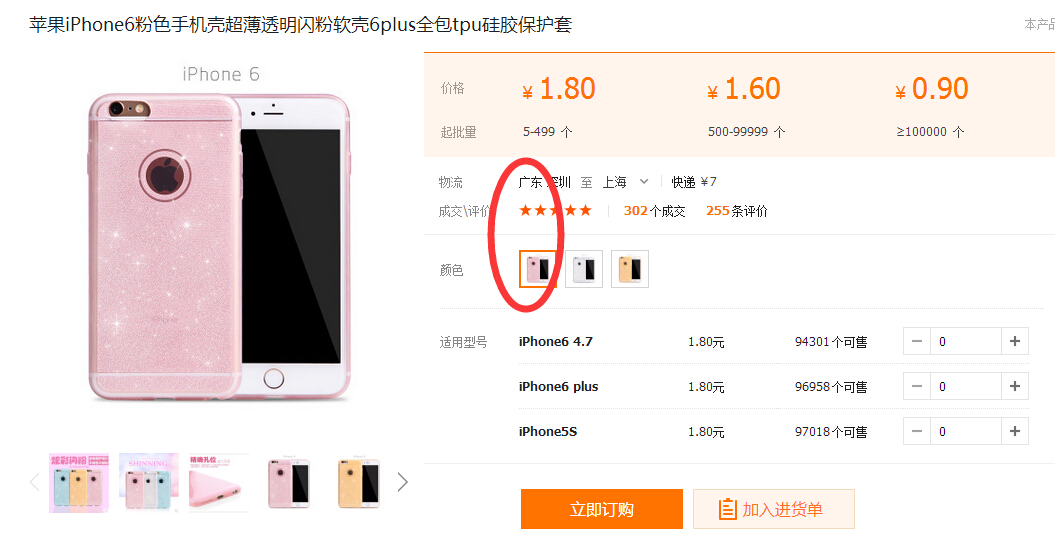Open the 302个成交 transactions link
This screenshot has width=1055, height=544.
(x=654, y=211)
